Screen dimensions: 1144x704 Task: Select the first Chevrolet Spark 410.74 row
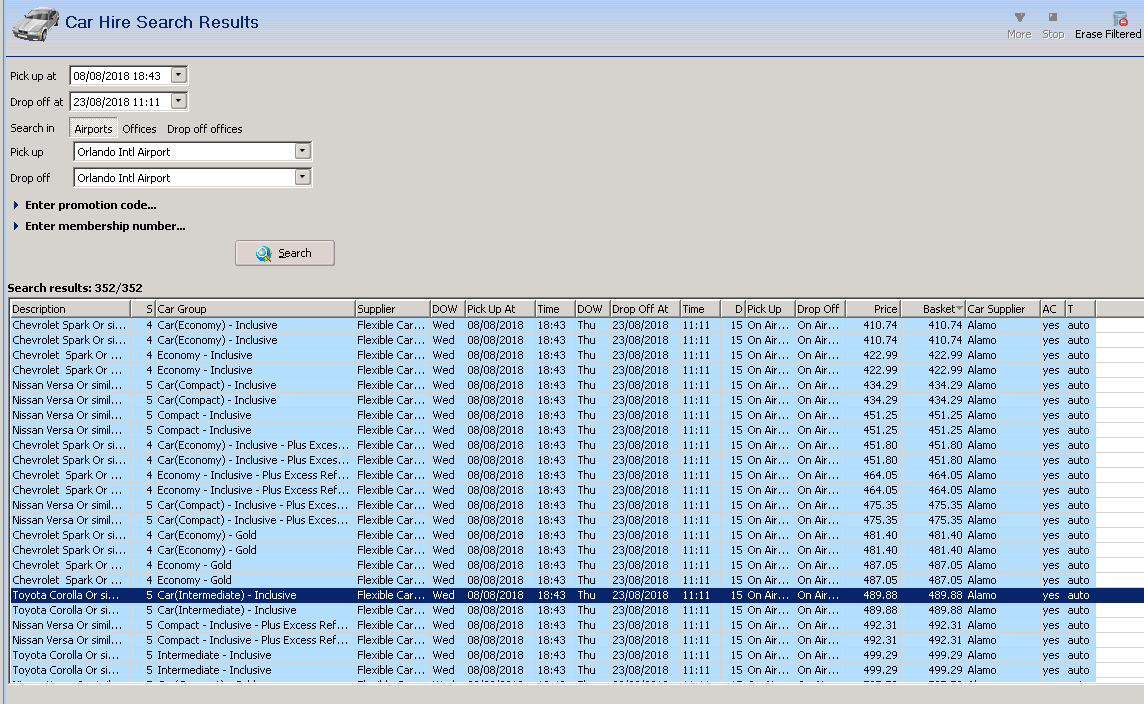[576, 325]
